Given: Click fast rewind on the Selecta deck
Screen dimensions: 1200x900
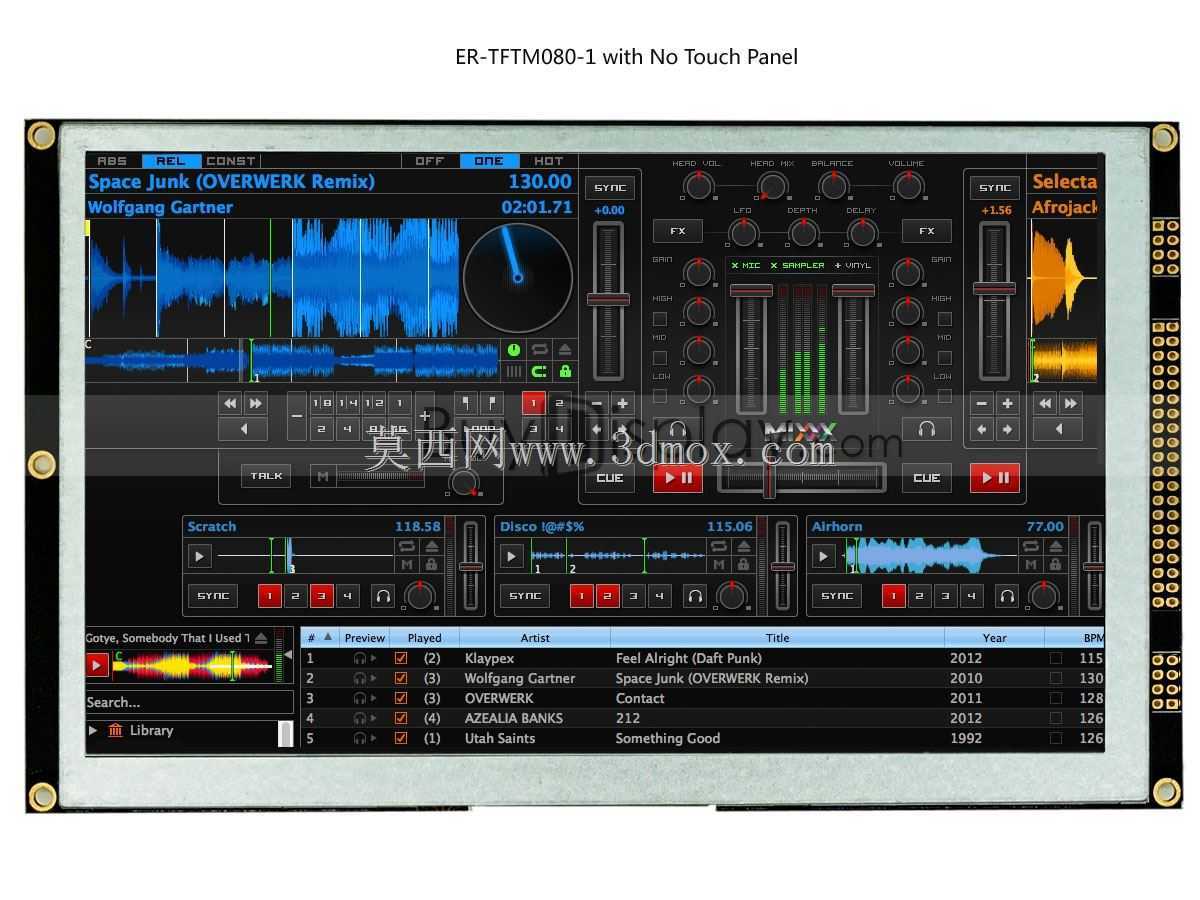Looking at the screenshot, I should (x=1046, y=403).
